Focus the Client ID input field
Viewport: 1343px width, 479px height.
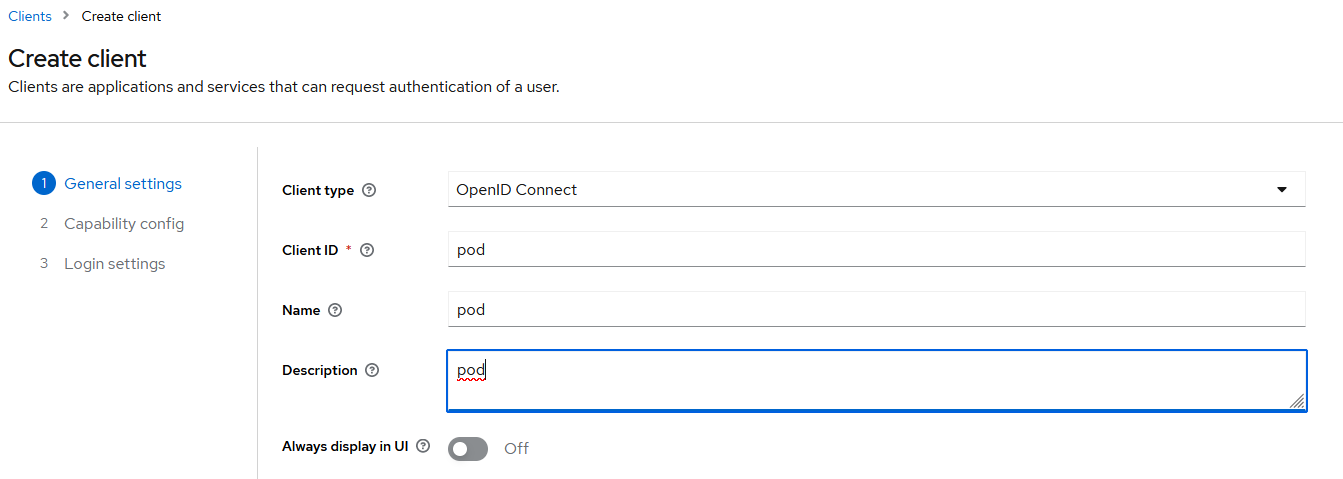coord(876,250)
